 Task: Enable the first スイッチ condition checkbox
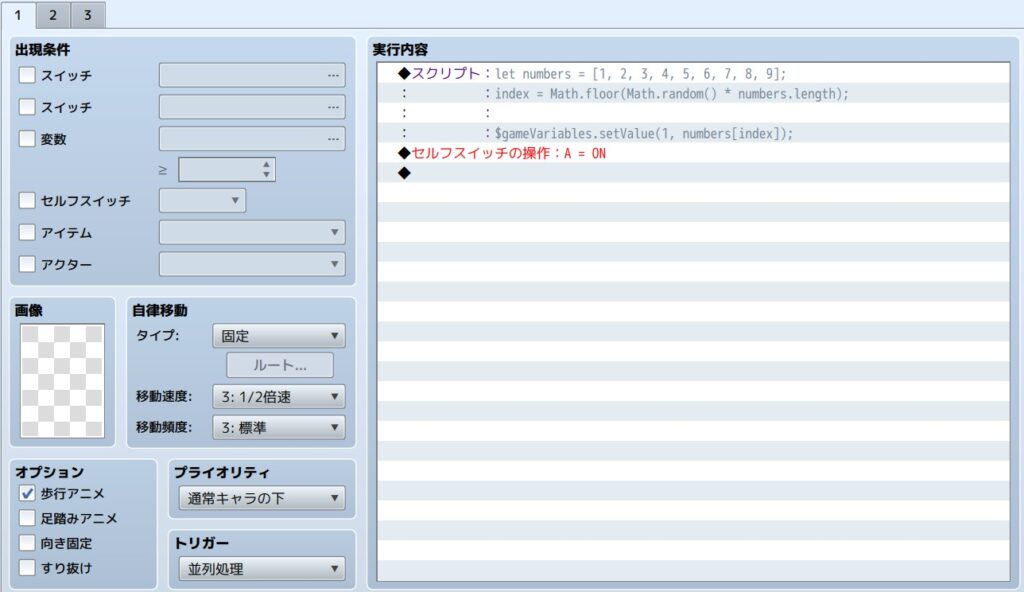(x=27, y=75)
